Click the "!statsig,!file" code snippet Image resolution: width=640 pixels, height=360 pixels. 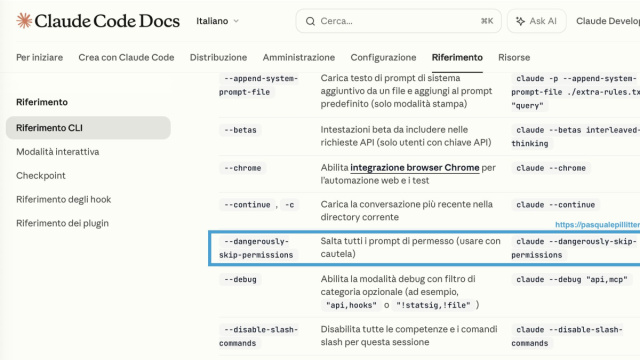pos(433,305)
